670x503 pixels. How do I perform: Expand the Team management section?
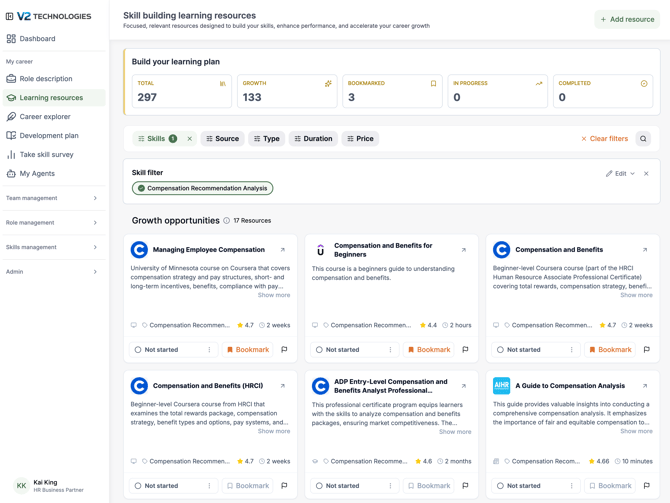[x=54, y=198]
